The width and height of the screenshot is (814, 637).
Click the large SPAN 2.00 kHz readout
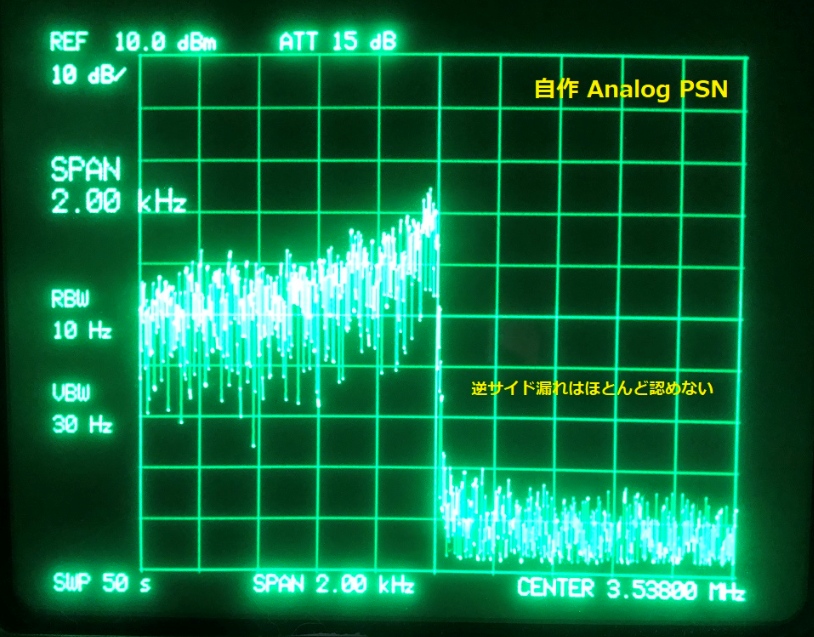(x=118, y=185)
